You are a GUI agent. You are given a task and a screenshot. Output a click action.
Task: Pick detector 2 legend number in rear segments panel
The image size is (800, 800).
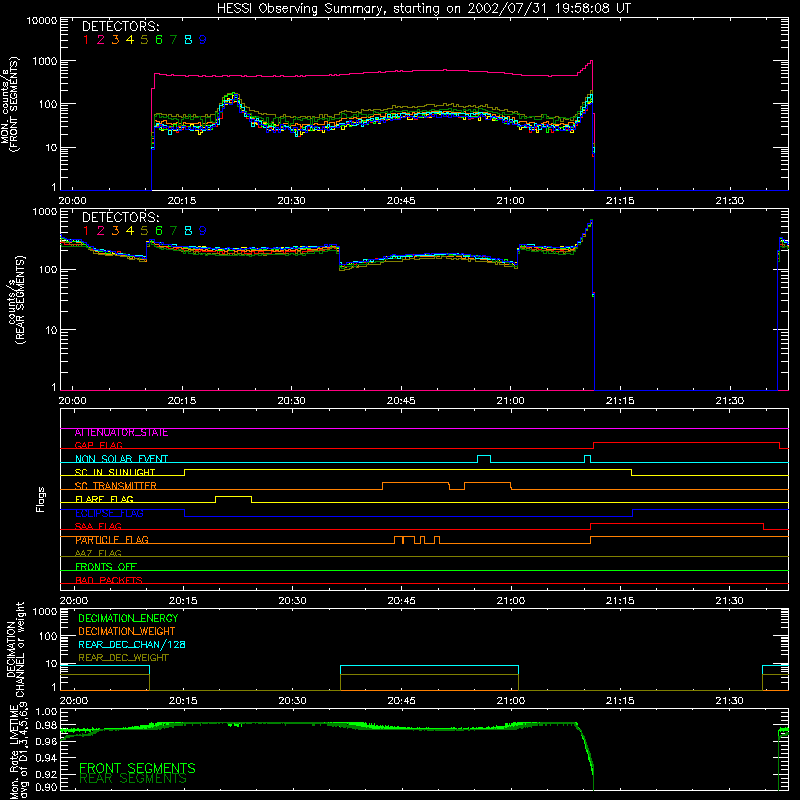pyautogui.click(x=101, y=231)
